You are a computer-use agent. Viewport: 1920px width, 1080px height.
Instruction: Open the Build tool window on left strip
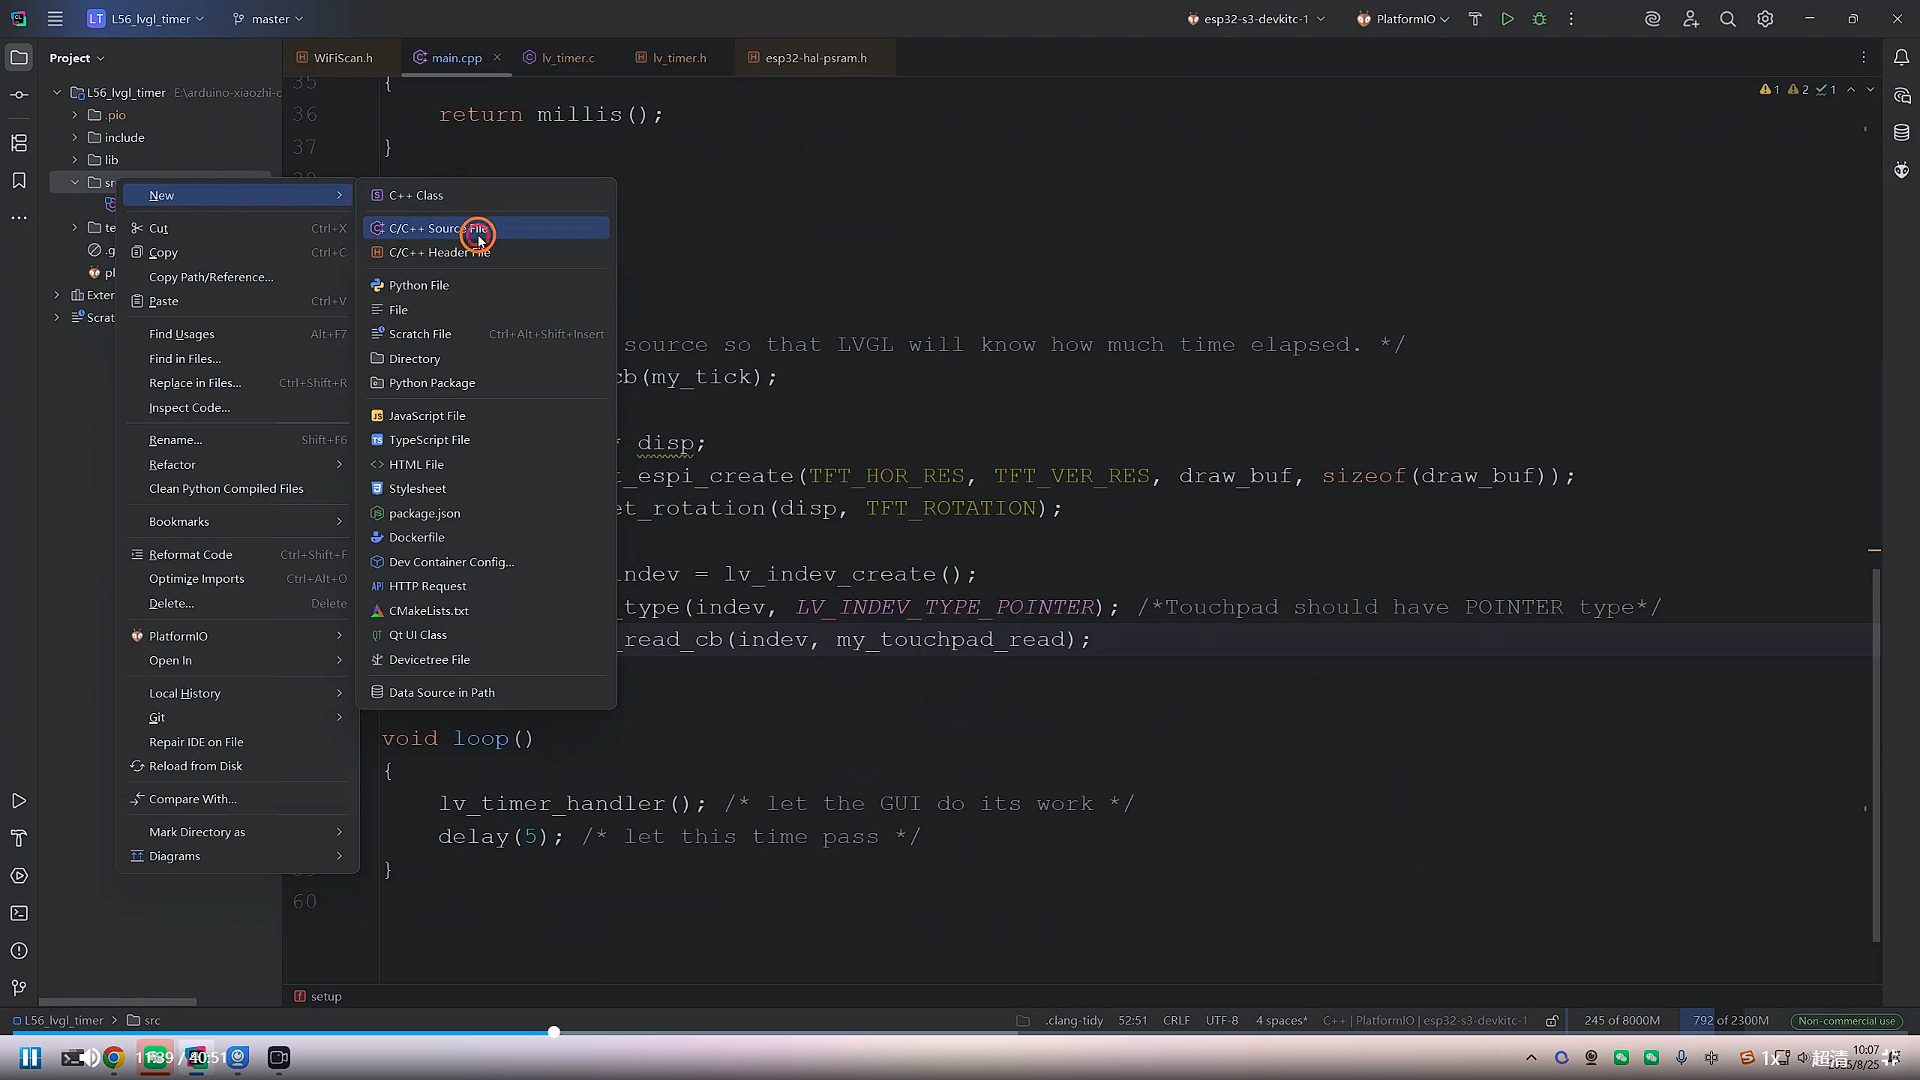[19, 838]
